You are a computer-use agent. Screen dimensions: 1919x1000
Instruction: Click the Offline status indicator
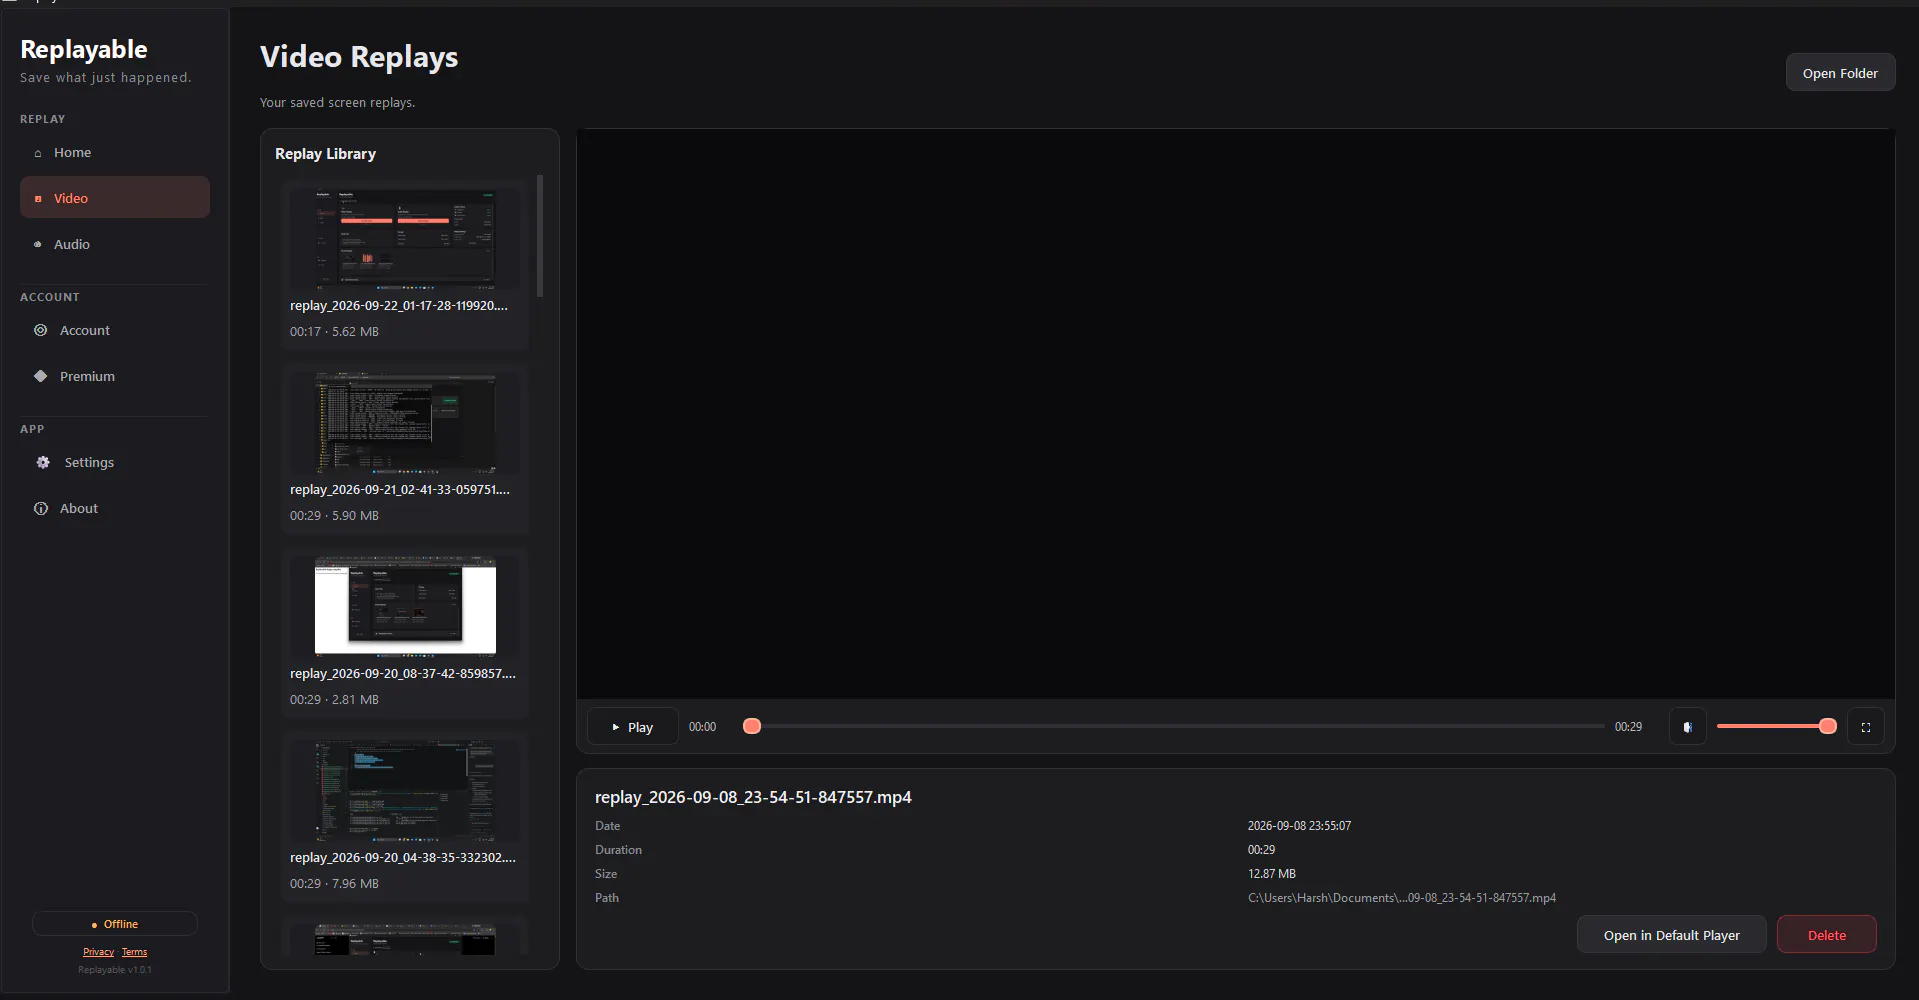(115, 924)
